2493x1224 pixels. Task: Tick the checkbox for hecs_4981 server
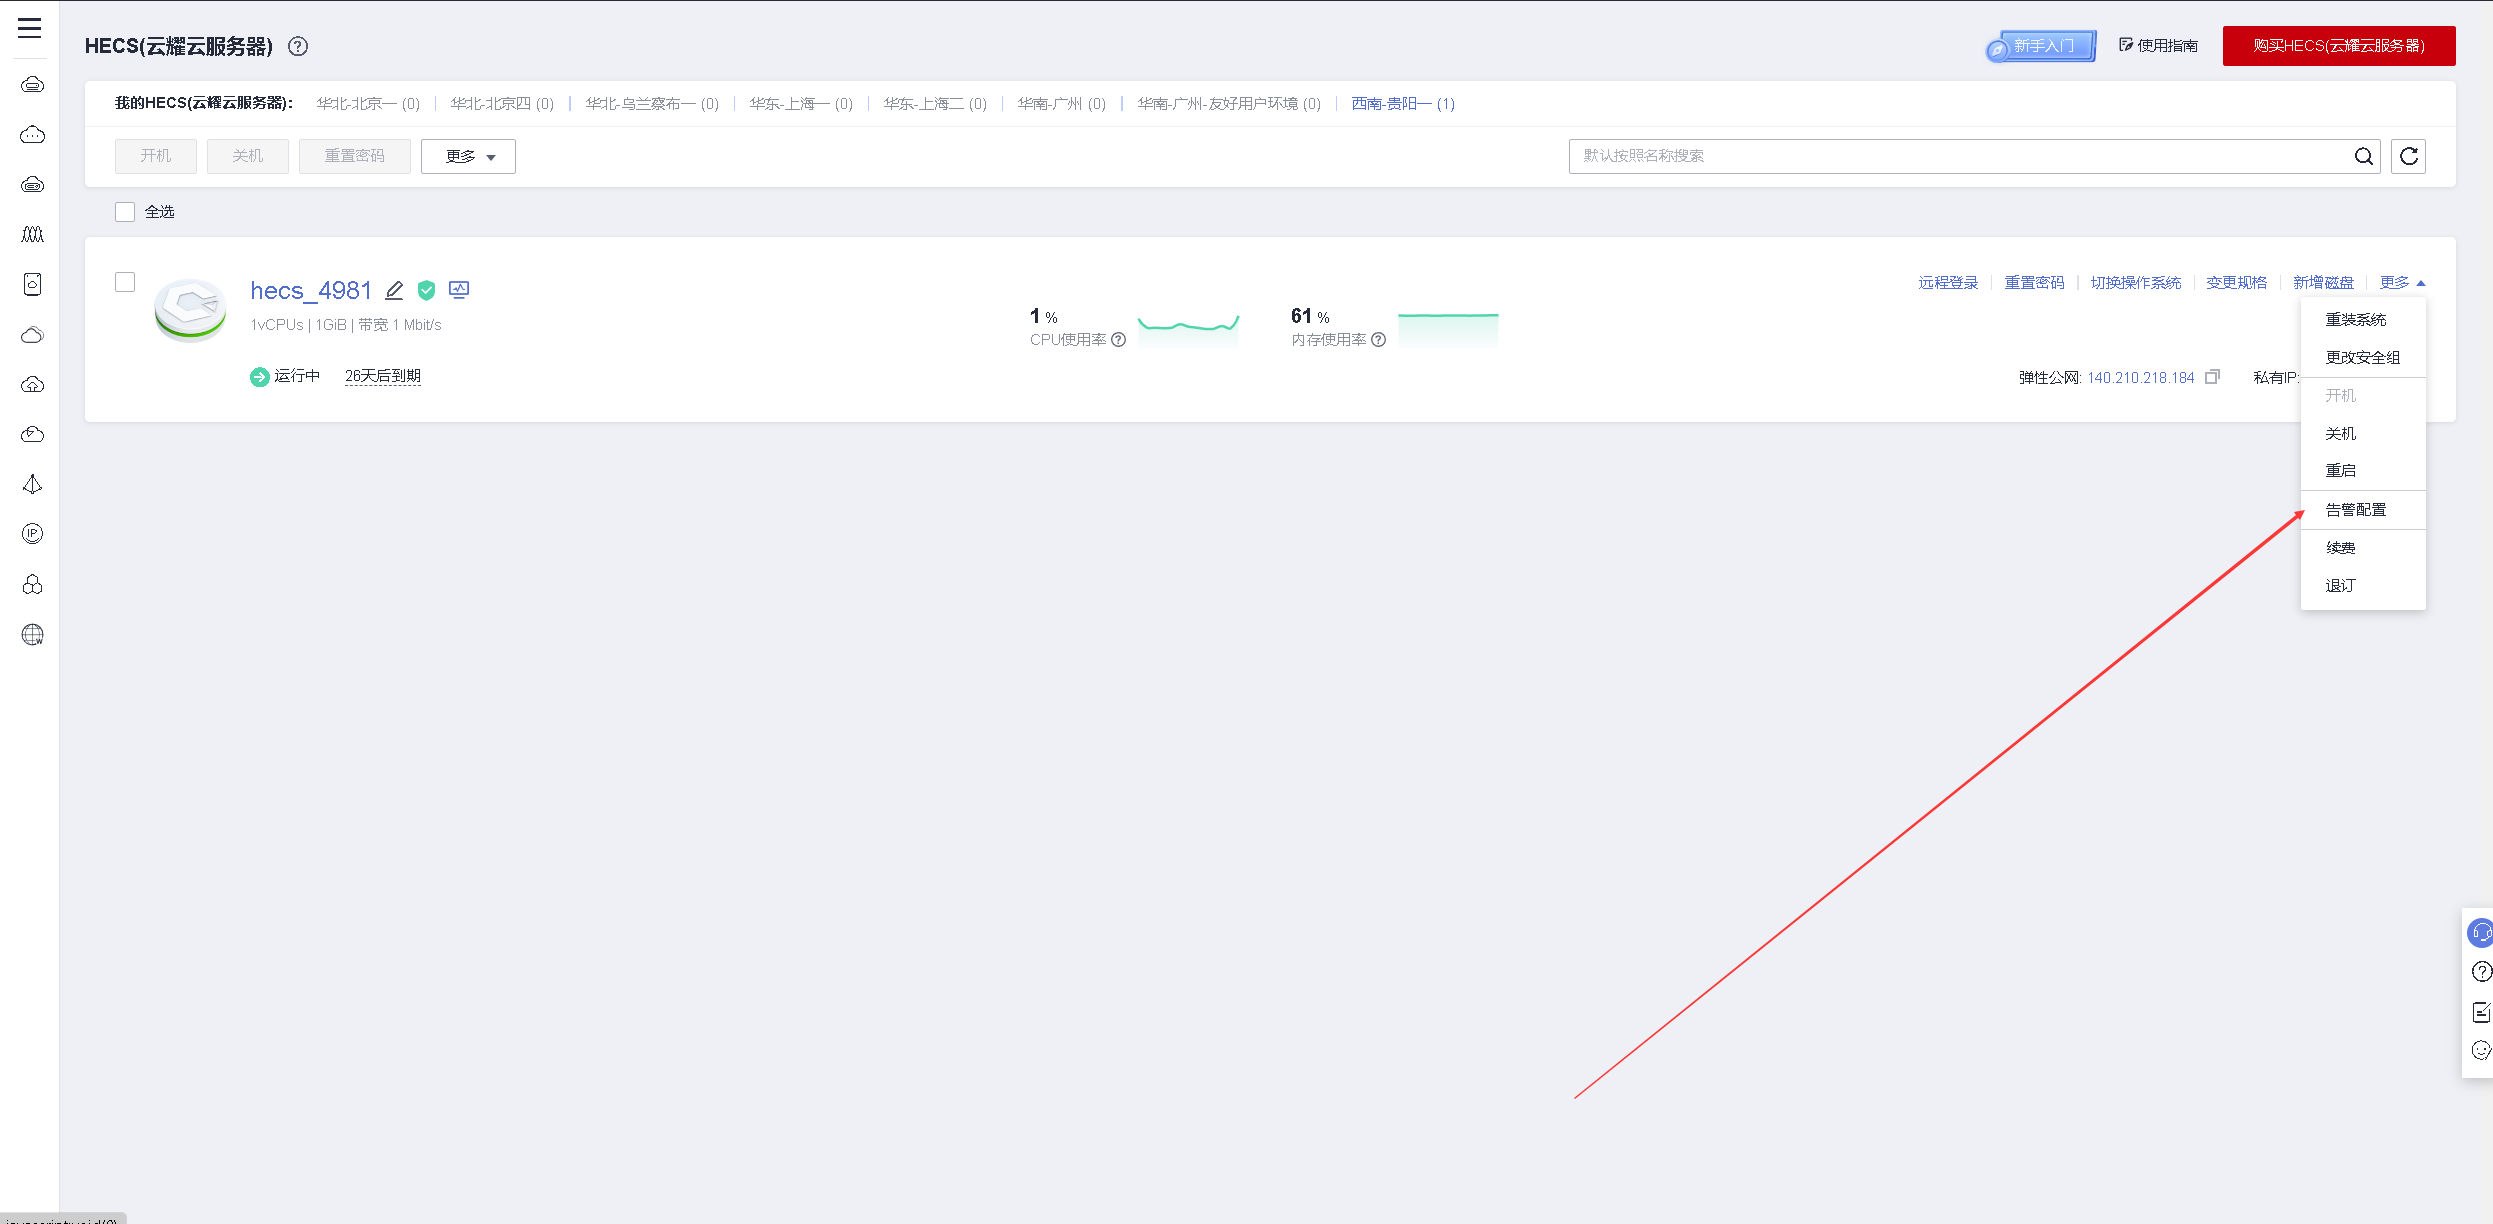click(125, 282)
